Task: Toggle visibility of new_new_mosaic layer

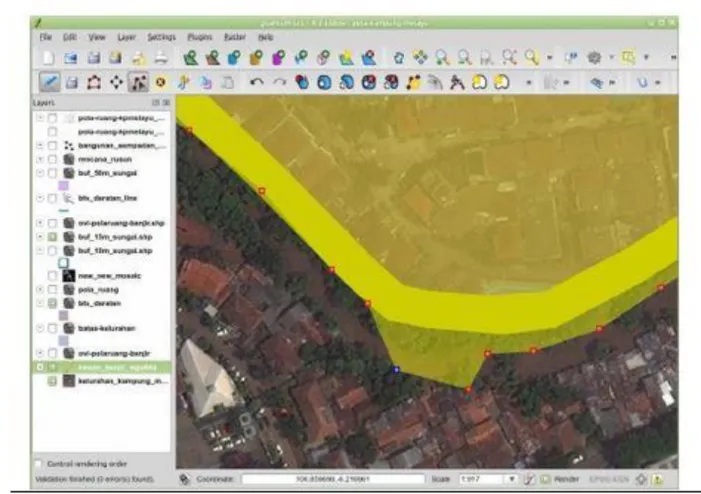Action: (52, 276)
